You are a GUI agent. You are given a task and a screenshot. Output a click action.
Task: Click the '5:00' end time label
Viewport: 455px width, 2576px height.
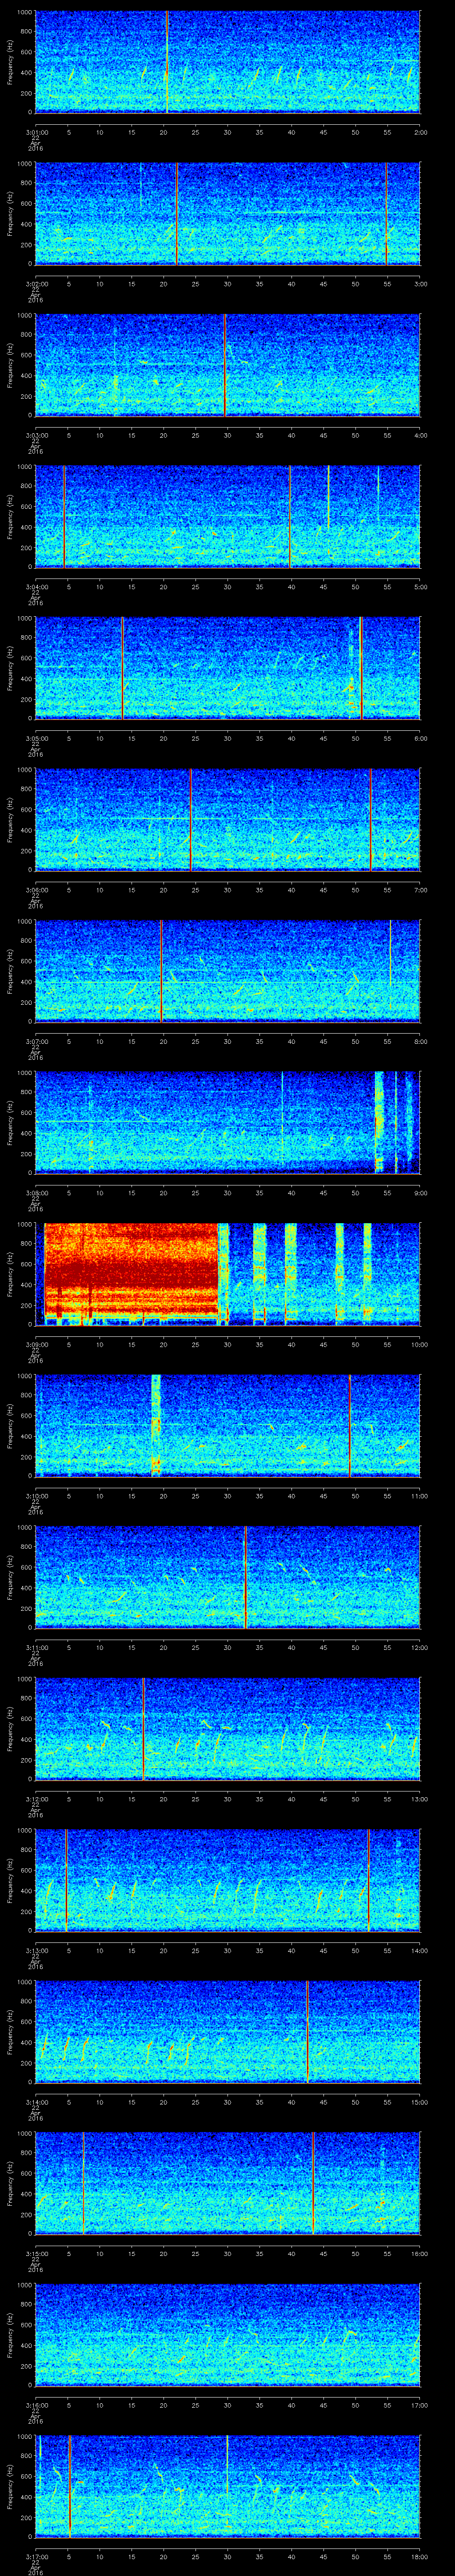pos(421,586)
